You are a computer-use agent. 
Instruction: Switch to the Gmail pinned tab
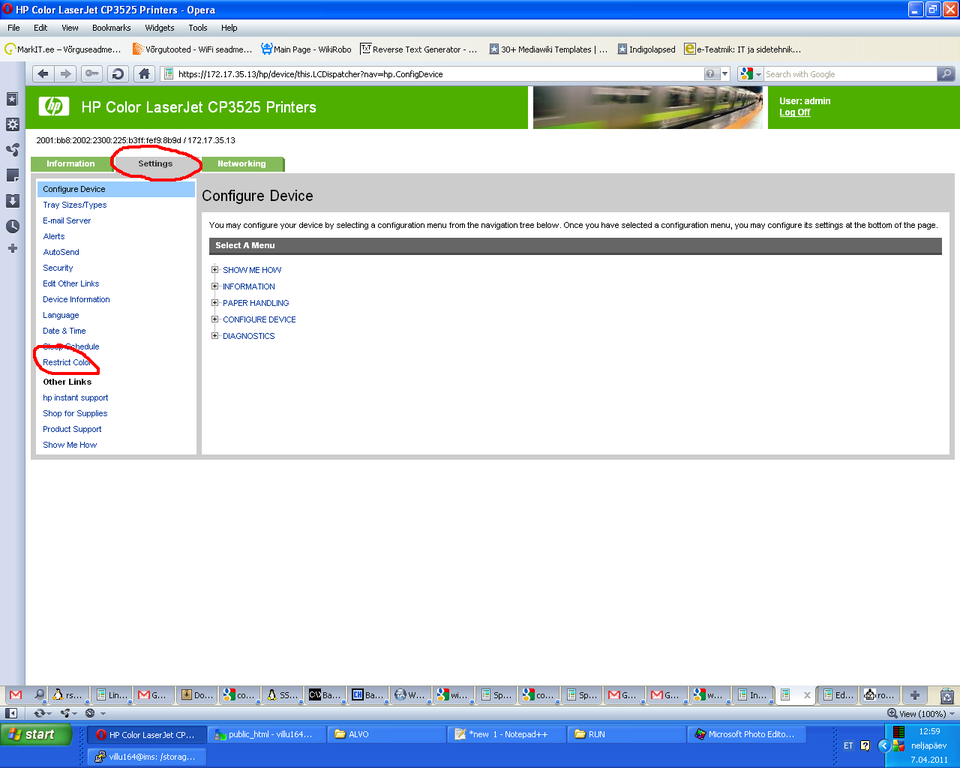coord(16,695)
